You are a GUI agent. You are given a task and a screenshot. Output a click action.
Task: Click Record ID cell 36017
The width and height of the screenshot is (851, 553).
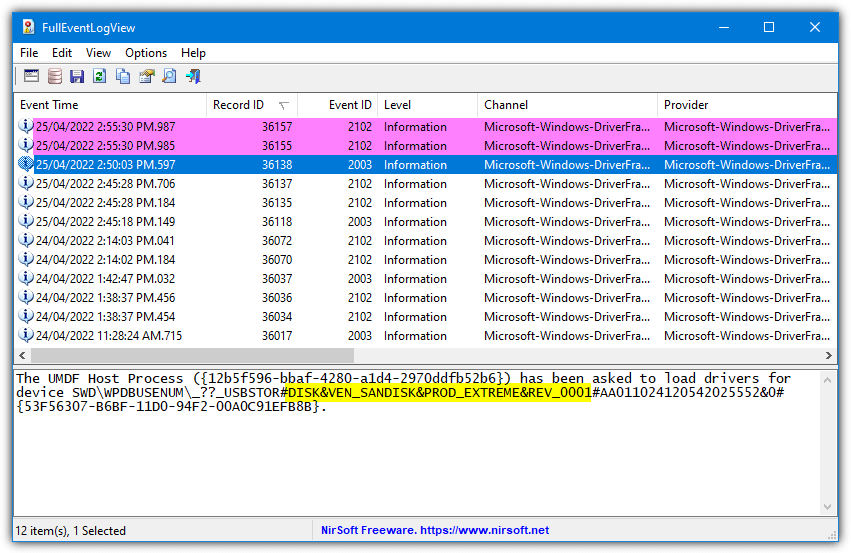pos(277,335)
